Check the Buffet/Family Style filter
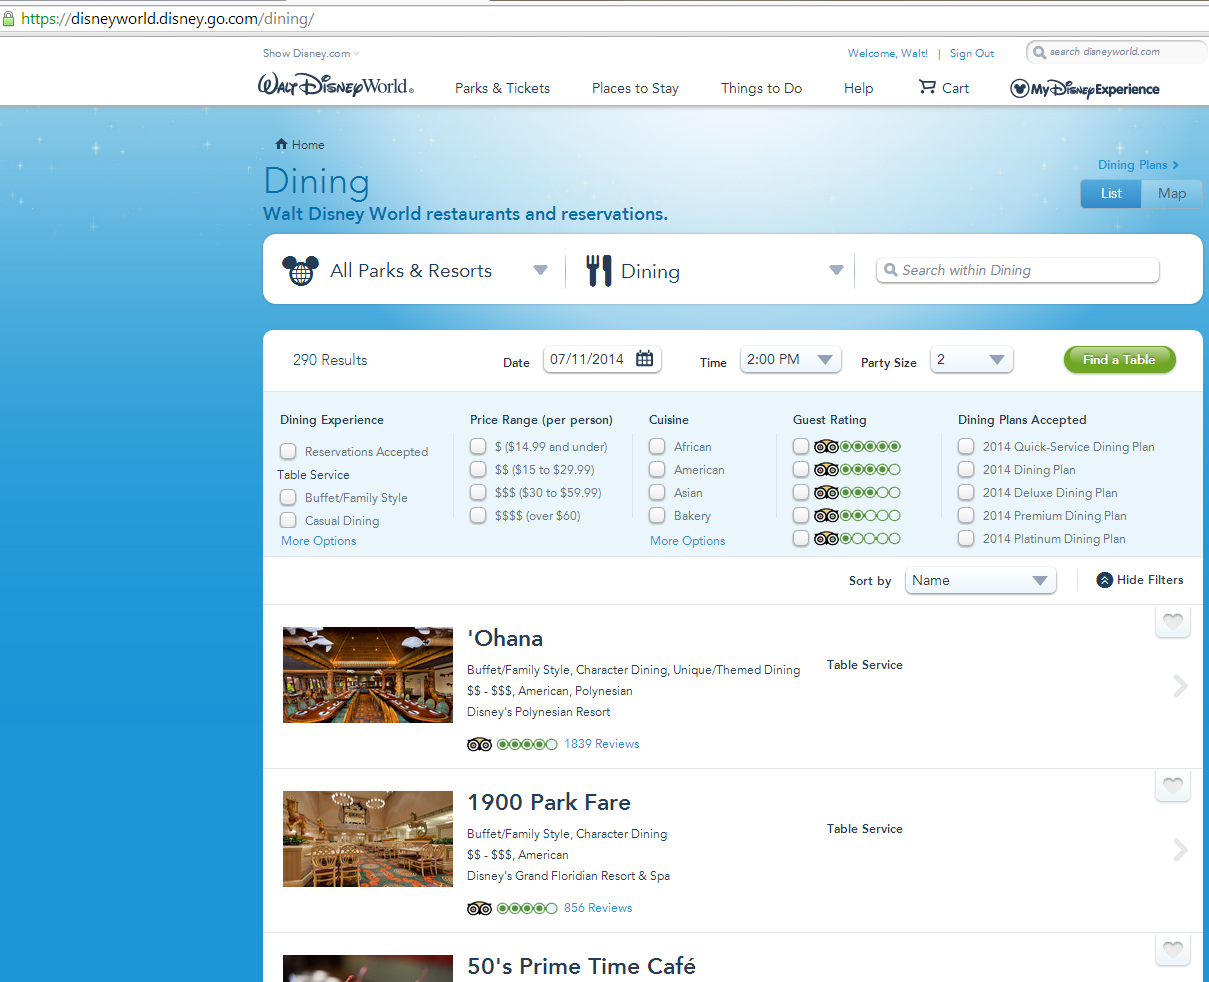The height and width of the screenshot is (982, 1209). 288,497
